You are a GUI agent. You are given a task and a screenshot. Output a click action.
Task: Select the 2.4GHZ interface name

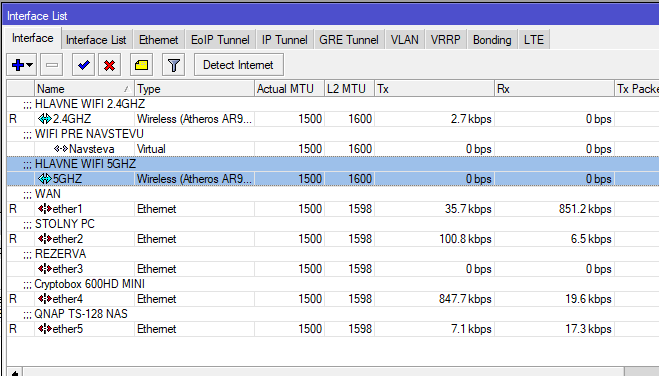[x=72, y=119]
